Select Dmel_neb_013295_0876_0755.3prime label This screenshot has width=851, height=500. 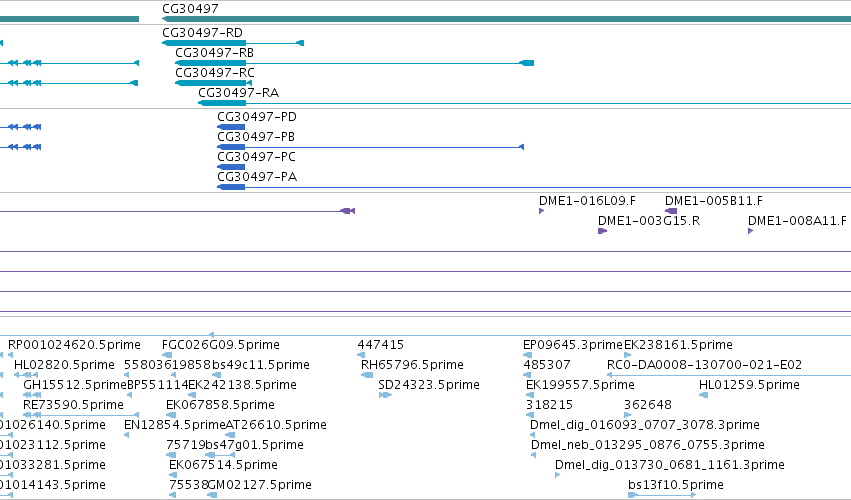[x=647, y=445]
